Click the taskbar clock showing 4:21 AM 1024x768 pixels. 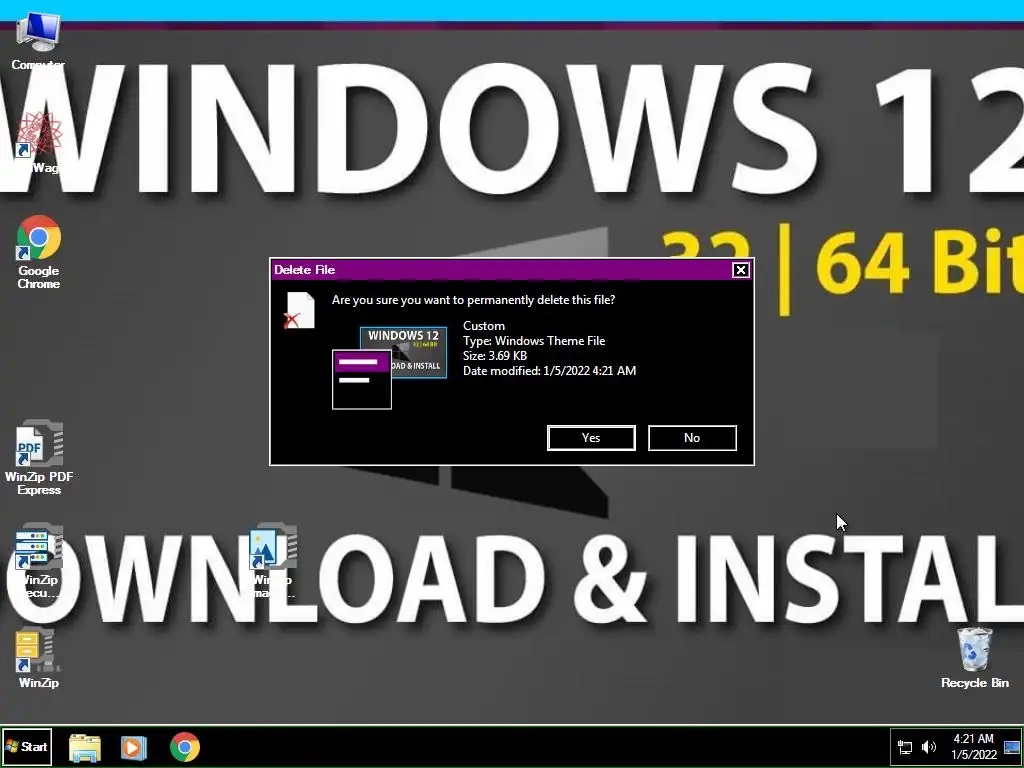[973, 746]
